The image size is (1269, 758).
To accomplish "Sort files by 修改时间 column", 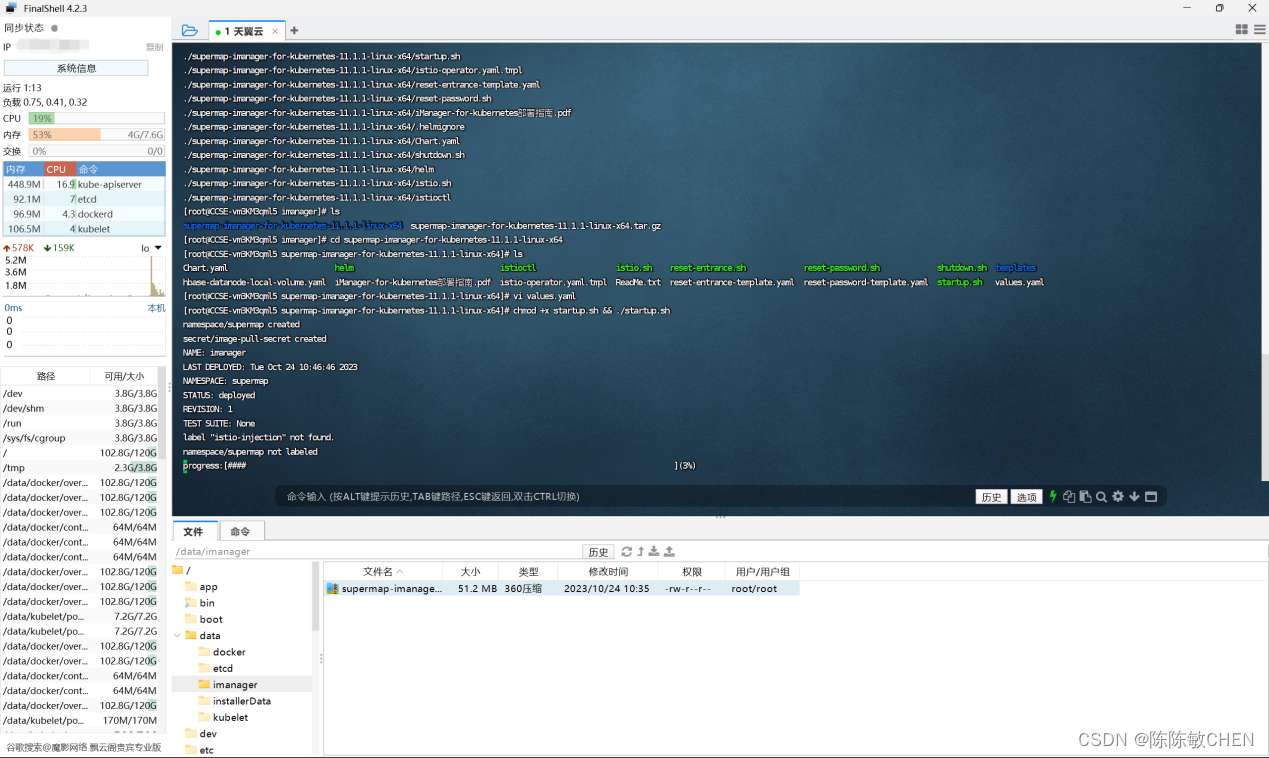I will coord(608,572).
